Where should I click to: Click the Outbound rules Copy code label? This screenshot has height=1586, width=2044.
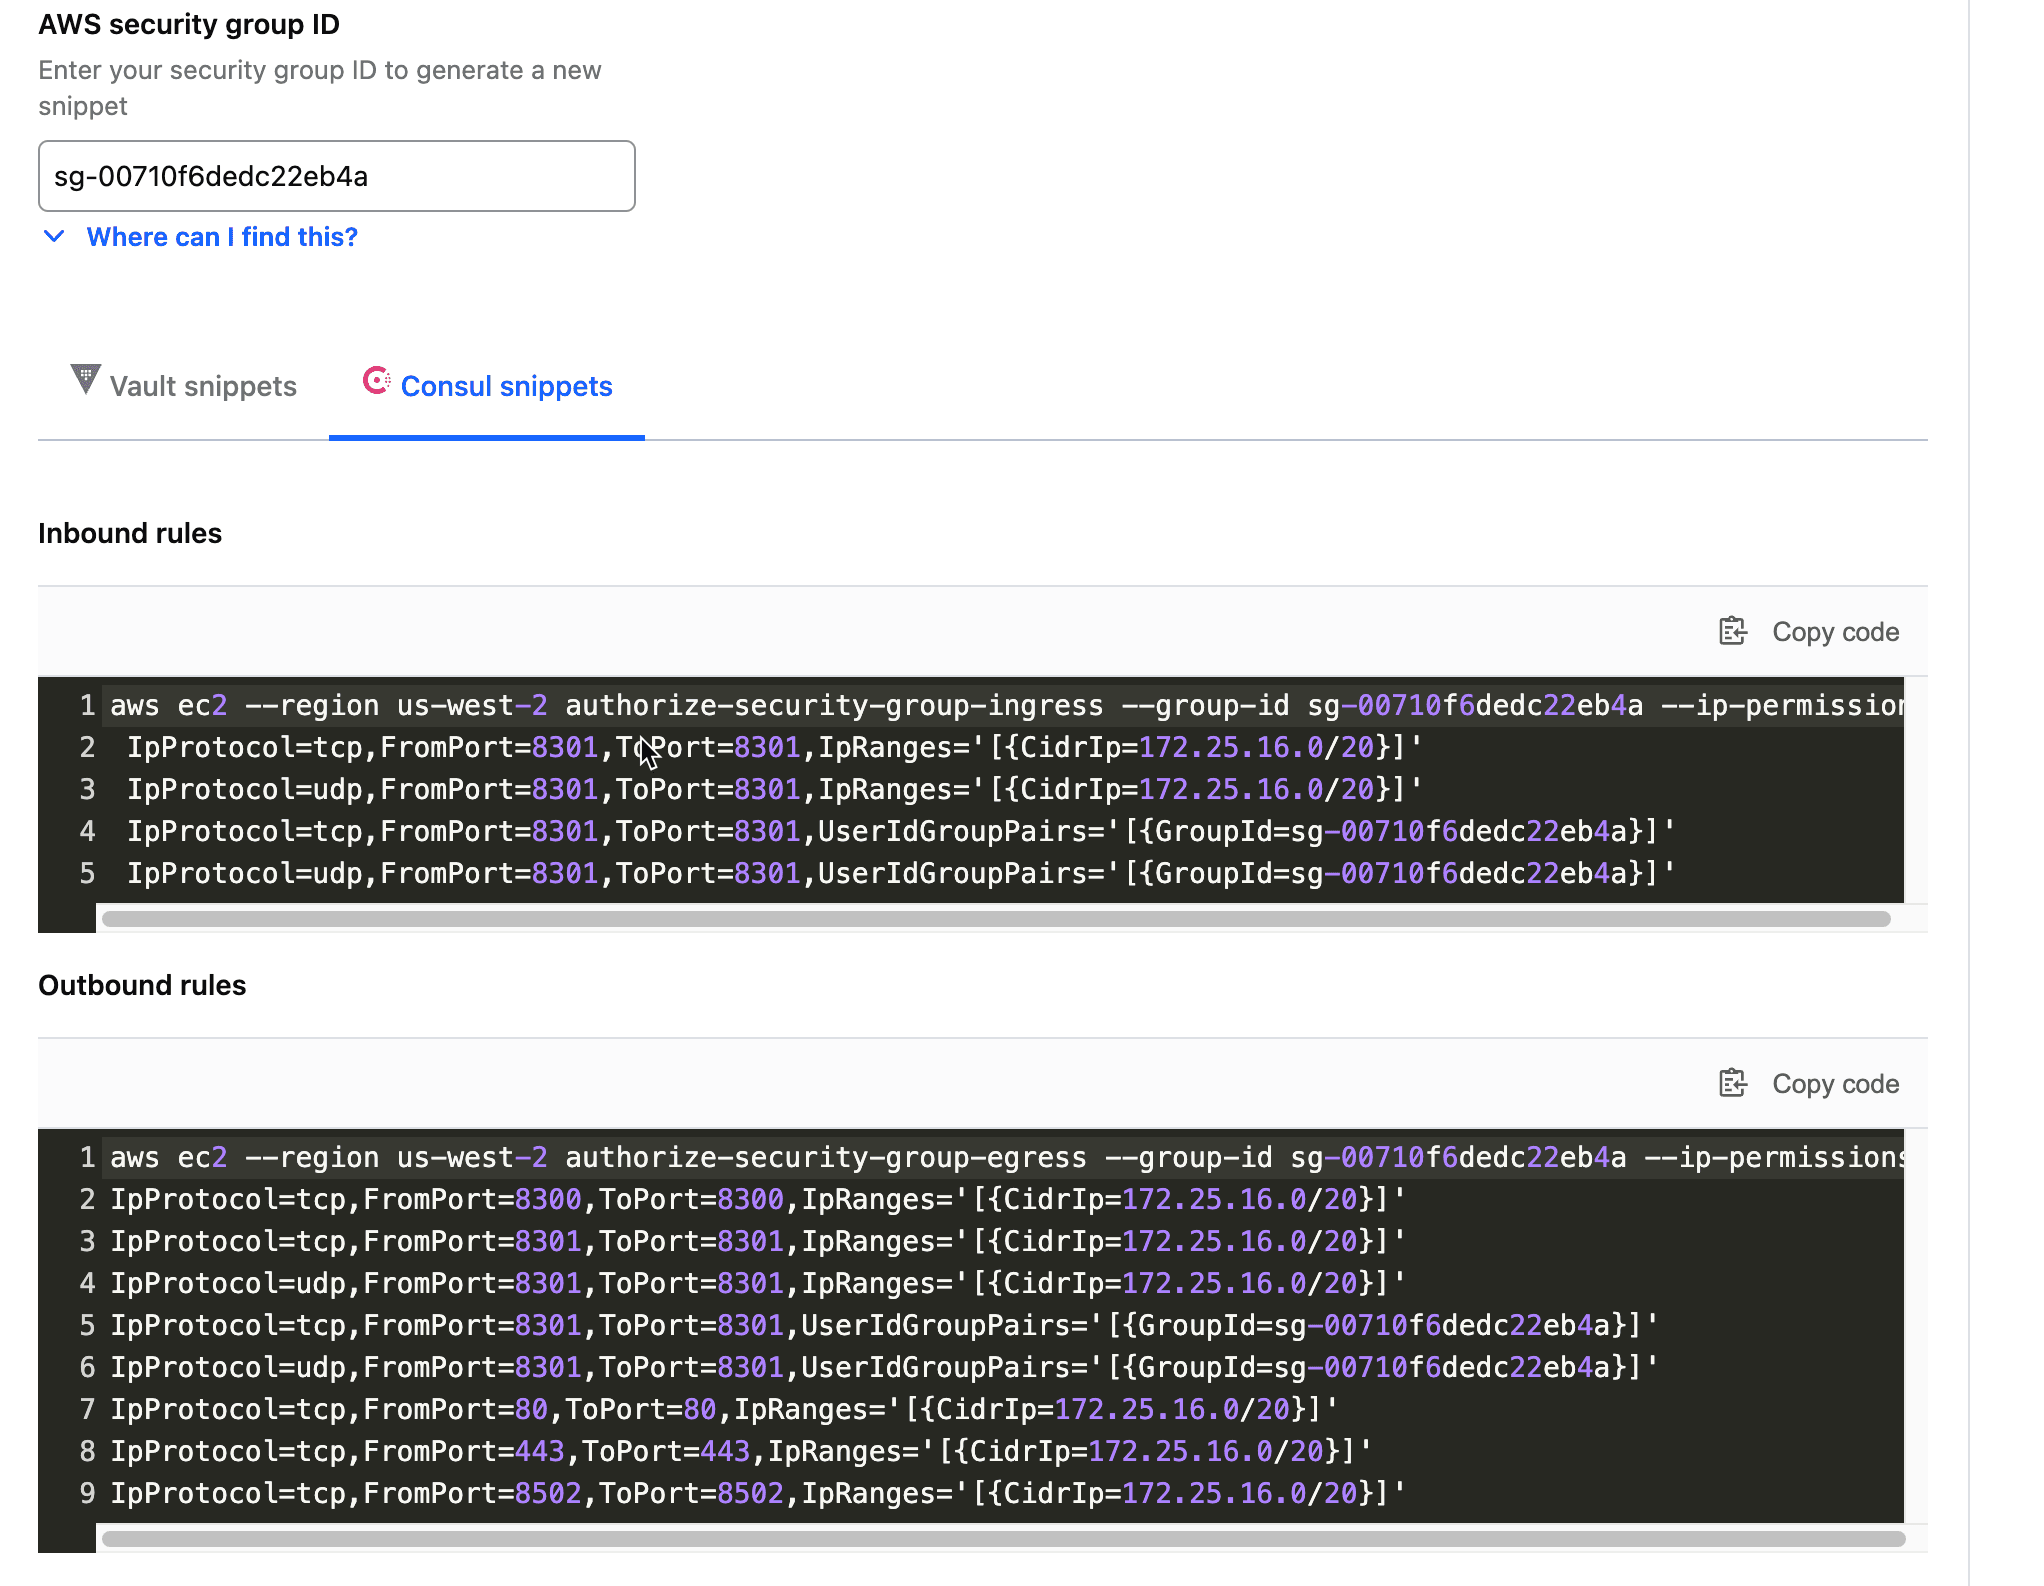click(x=1835, y=1084)
